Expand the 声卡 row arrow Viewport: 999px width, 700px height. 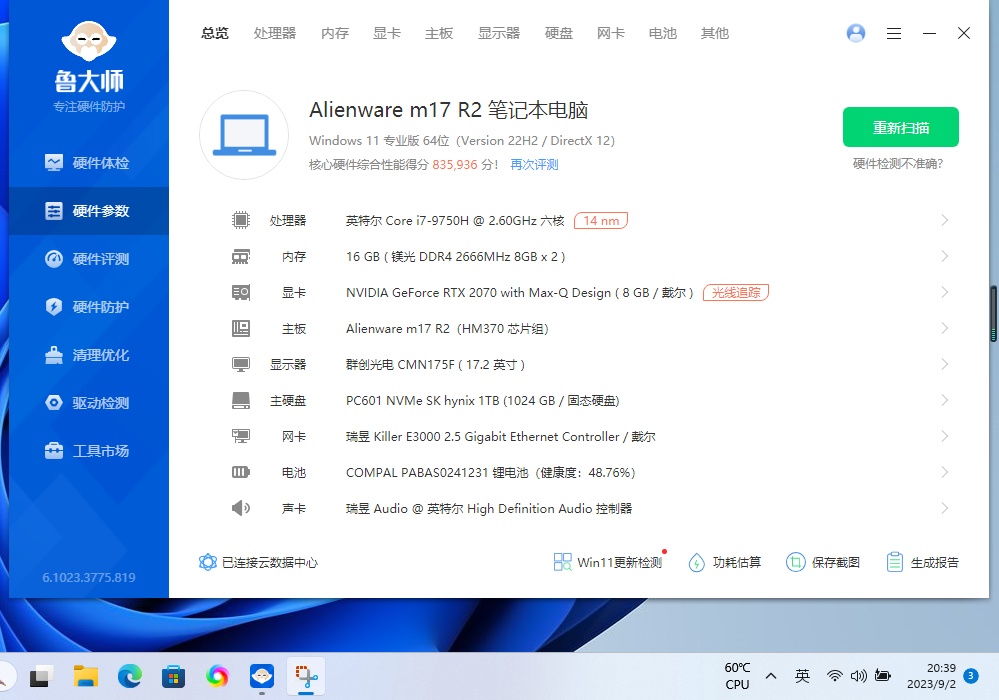point(944,508)
